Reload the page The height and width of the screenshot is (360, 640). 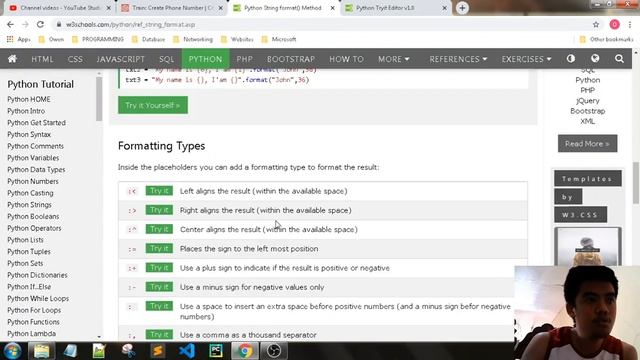40,24
